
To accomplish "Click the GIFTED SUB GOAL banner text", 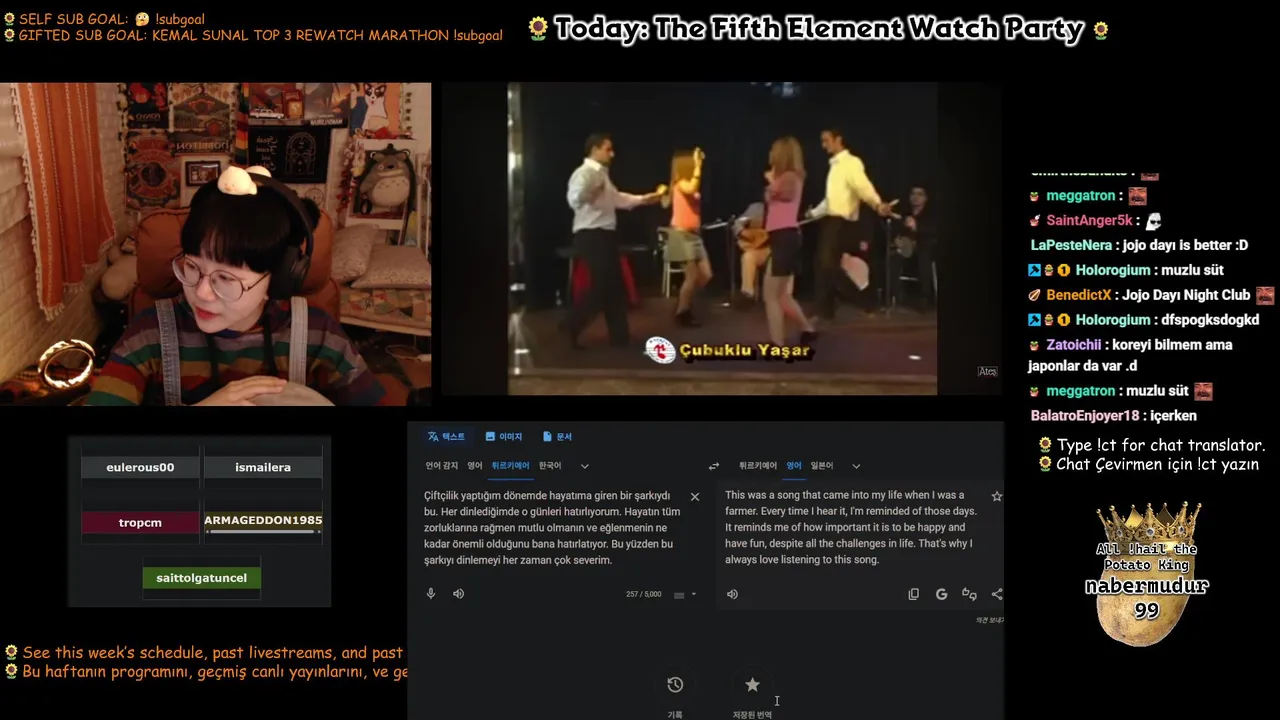I will 260,35.
